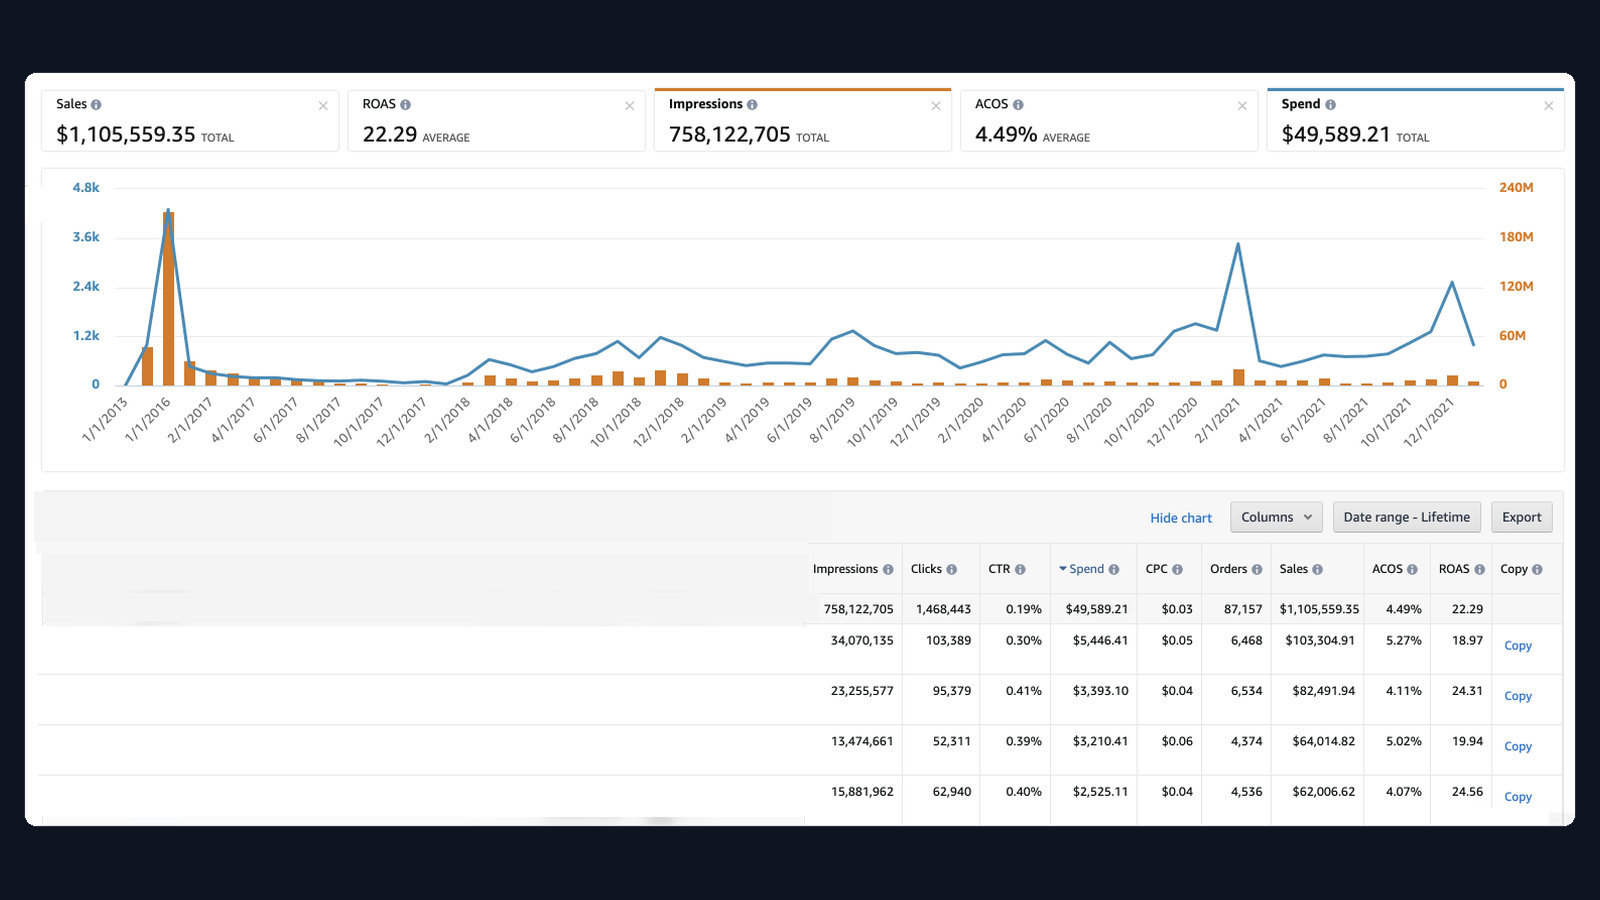Screen dimensions: 1600x900
Task: Select the ROAS metric card
Action: point(496,120)
